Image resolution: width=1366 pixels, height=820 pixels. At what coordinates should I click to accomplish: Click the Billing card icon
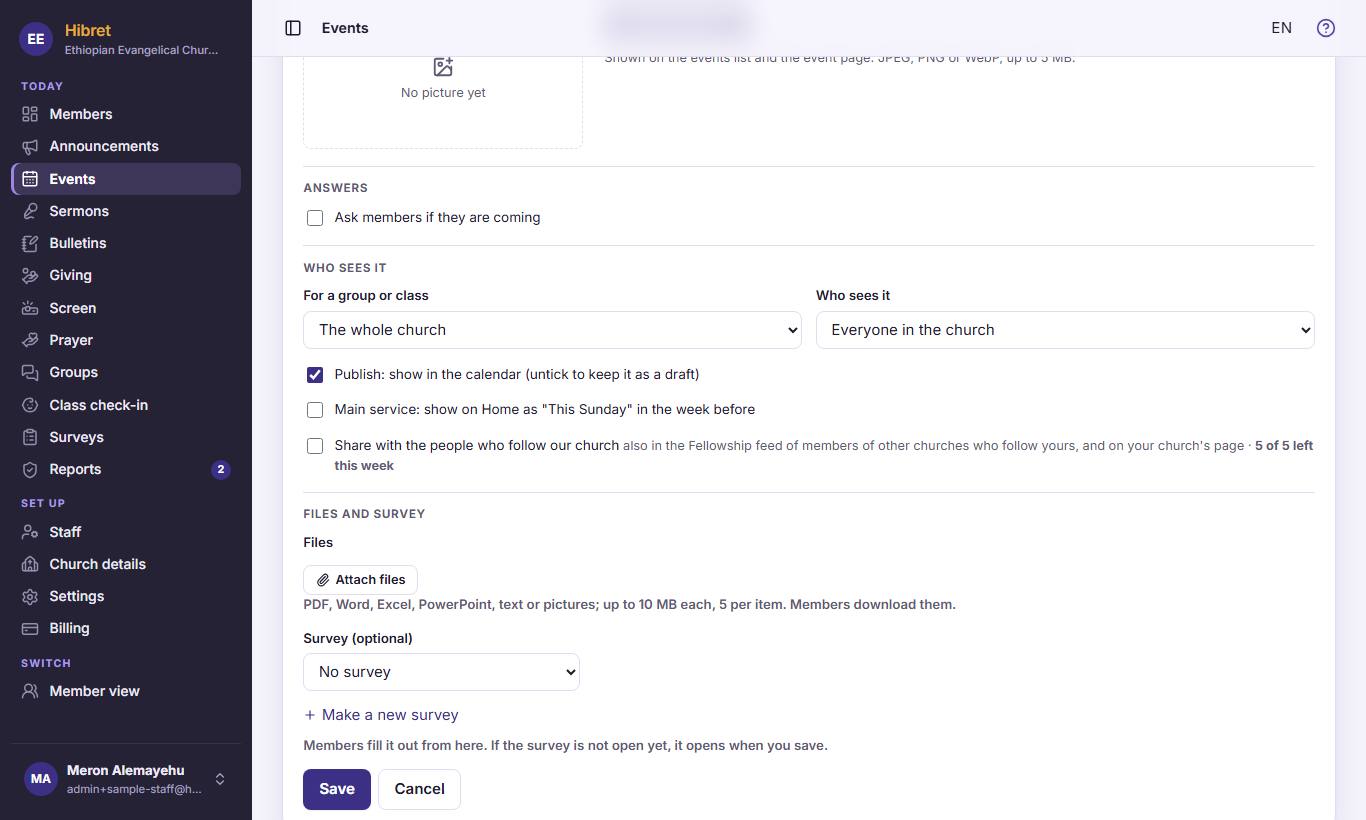(30, 628)
